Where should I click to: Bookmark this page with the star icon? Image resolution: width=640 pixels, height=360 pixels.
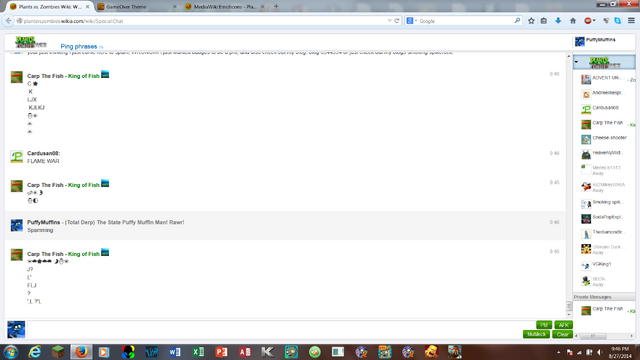coord(531,21)
